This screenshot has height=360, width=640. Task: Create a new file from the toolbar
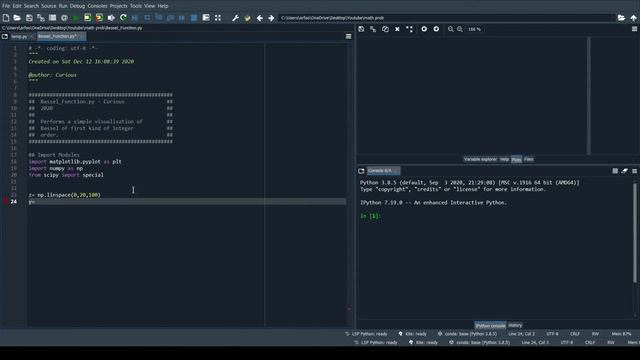(x=6, y=18)
